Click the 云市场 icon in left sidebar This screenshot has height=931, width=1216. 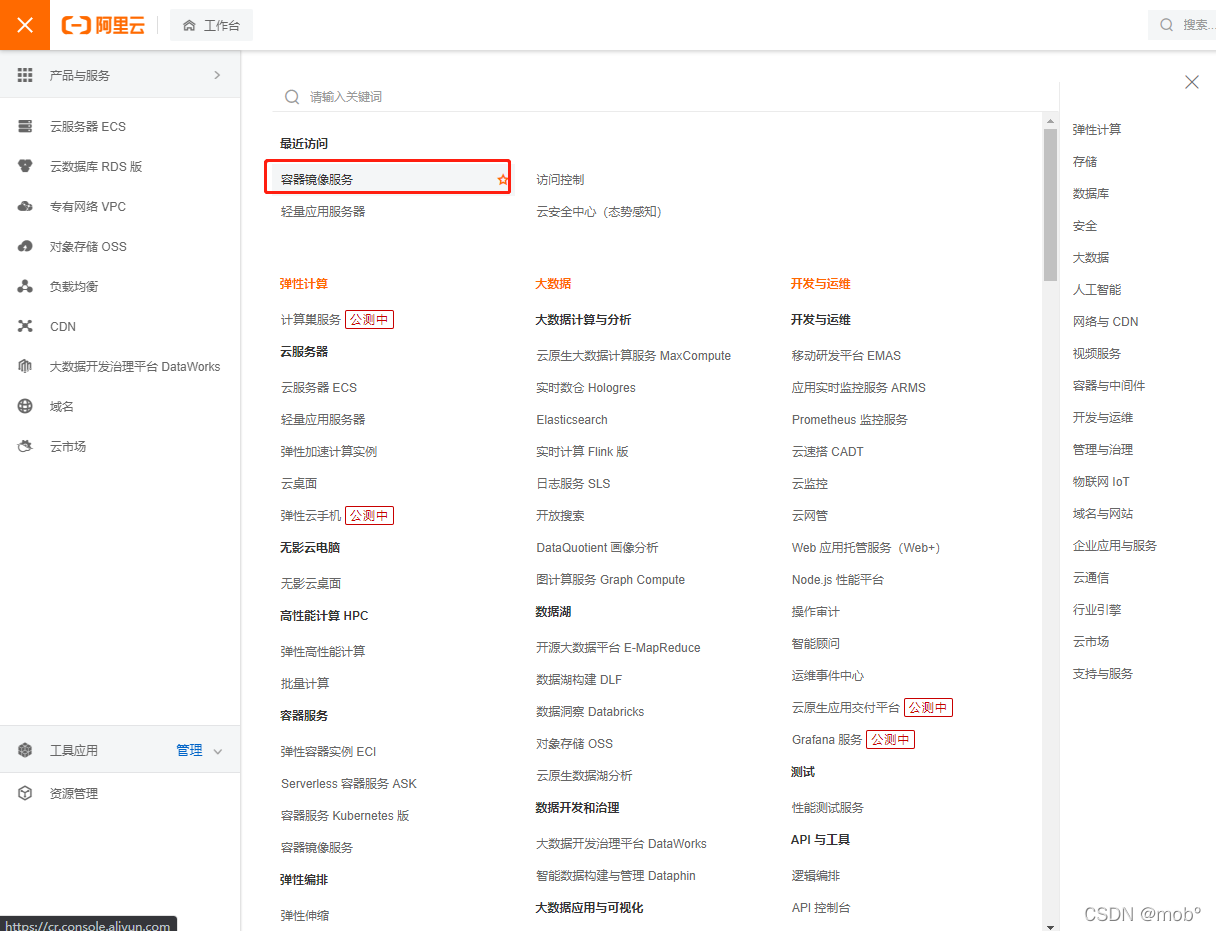25,446
